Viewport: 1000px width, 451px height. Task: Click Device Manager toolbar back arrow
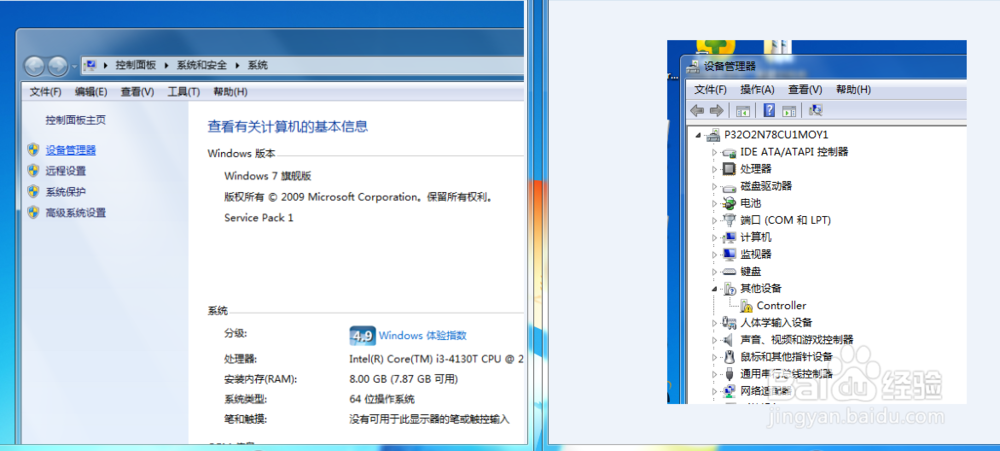[697, 111]
